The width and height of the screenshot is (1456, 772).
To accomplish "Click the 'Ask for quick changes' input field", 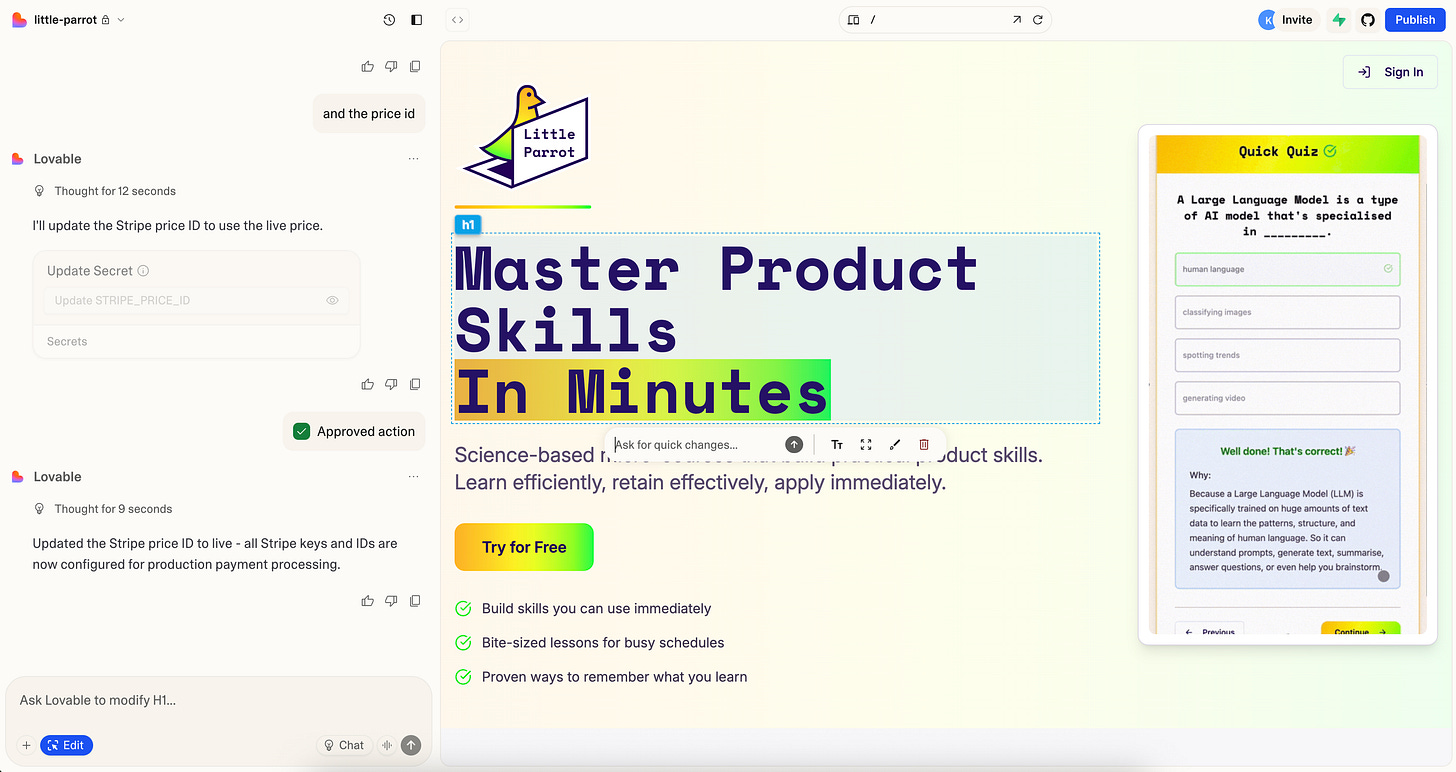I will point(700,444).
